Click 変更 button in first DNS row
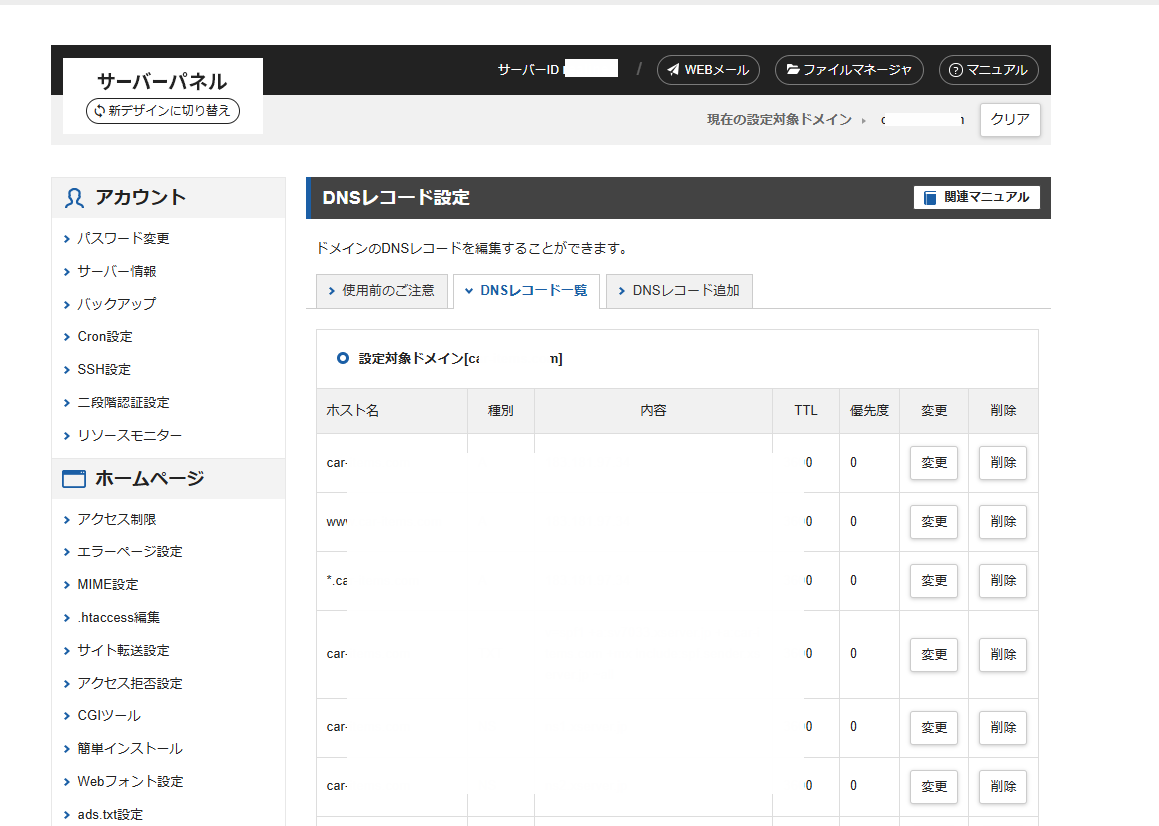Image resolution: width=1159 pixels, height=826 pixels. pos(933,463)
